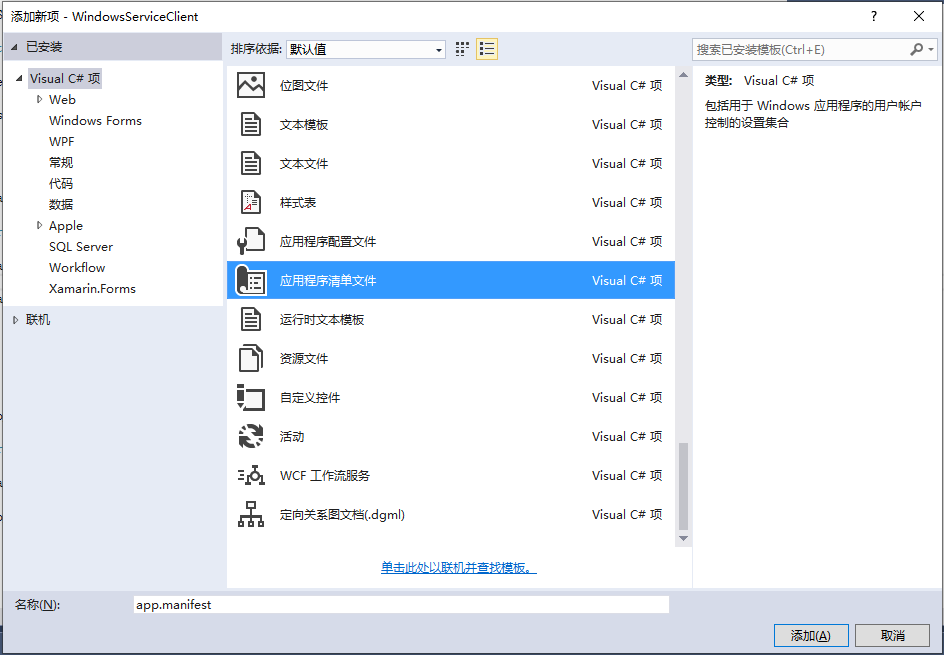Pick the Activity (活动) workflow icon

pos(250,437)
